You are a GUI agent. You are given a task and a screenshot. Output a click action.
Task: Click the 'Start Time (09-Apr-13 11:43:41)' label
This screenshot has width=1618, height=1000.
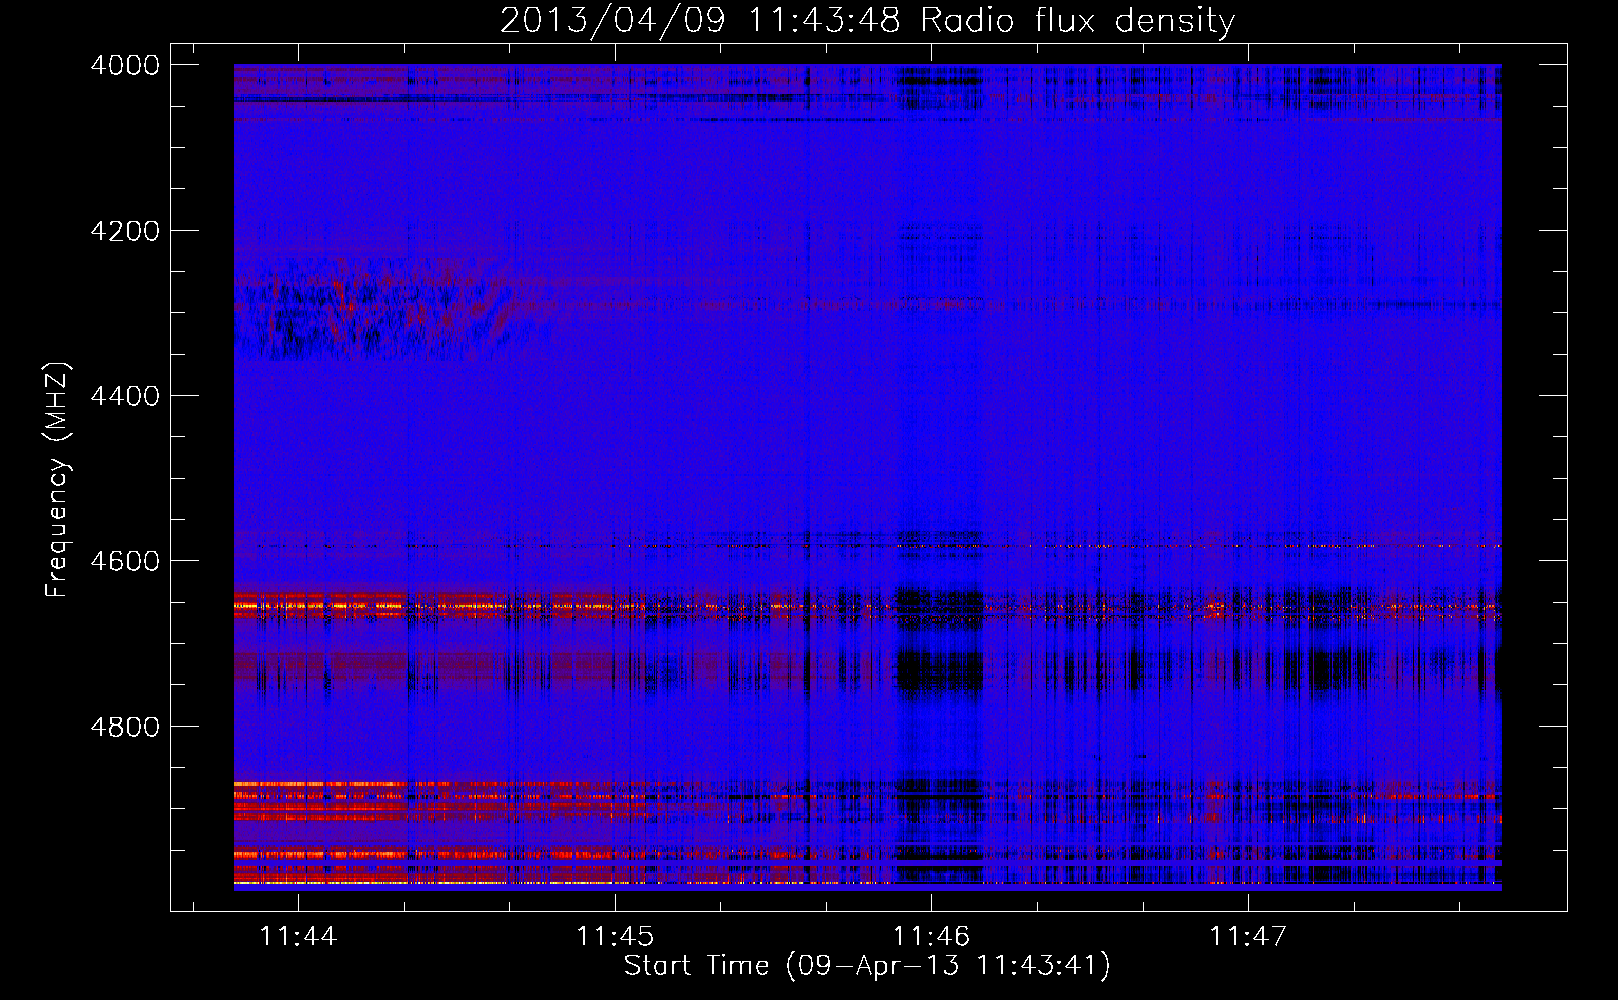click(867, 965)
